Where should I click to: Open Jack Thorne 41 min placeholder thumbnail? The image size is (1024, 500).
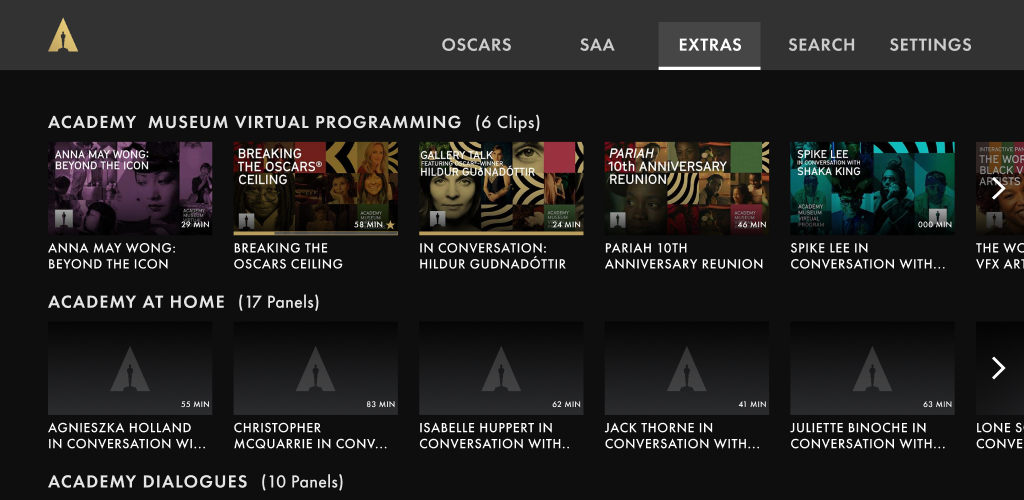tap(686, 367)
